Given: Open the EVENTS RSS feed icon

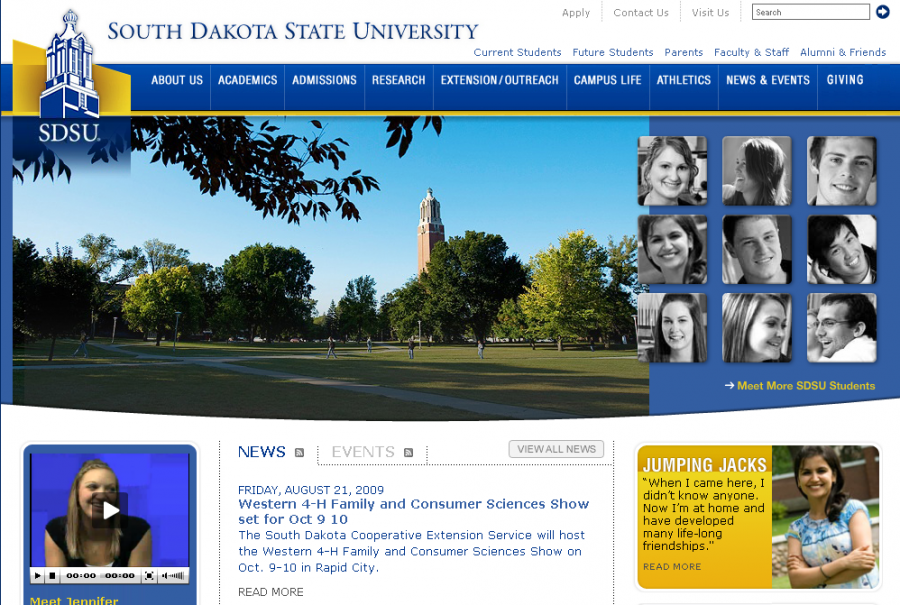Looking at the screenshot, I should pyautogui.click(x=408, y=452).
